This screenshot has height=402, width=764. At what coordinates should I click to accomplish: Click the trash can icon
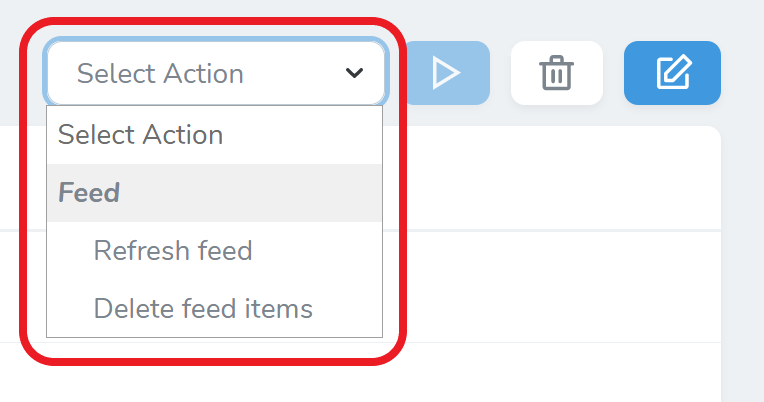[x=556, y=73]
